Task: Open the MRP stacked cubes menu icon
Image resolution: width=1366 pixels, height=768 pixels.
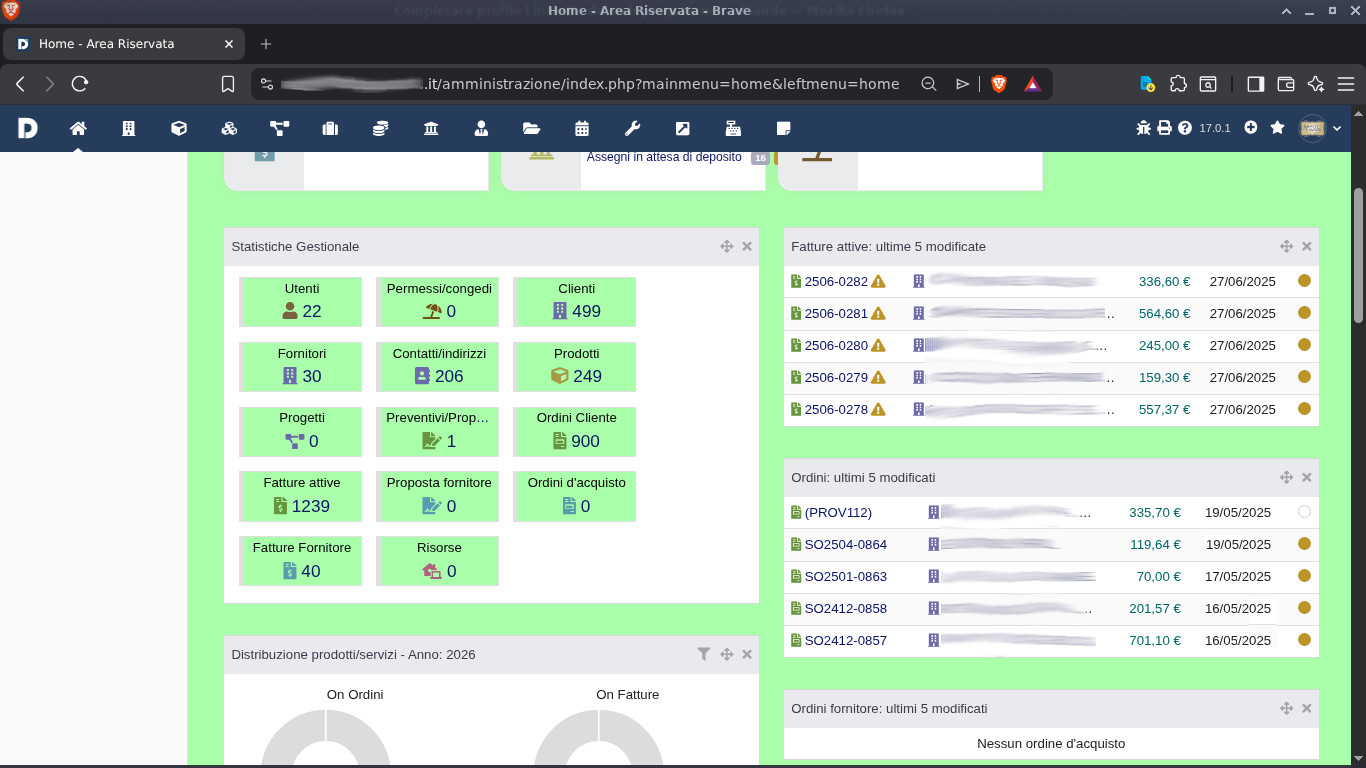Action: [229, 128]
